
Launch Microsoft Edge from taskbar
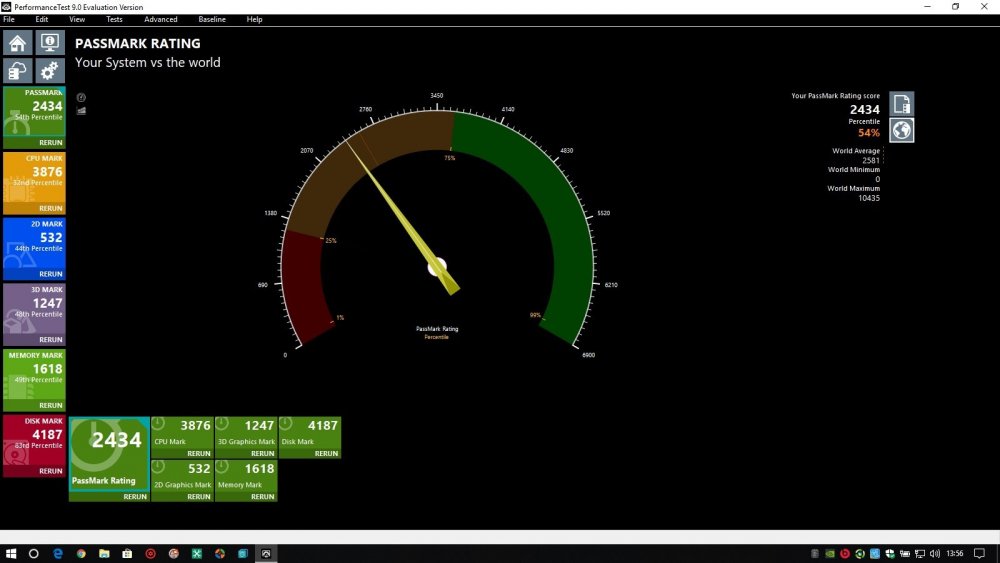[58, 553]
